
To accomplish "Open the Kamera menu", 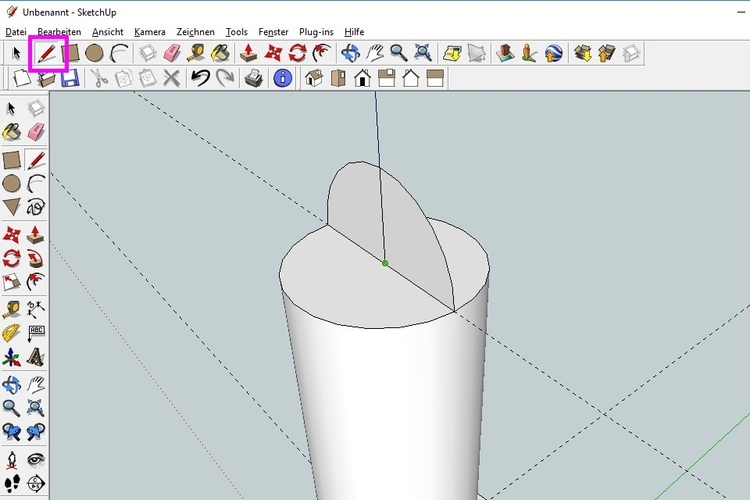I will coord(150,32).
